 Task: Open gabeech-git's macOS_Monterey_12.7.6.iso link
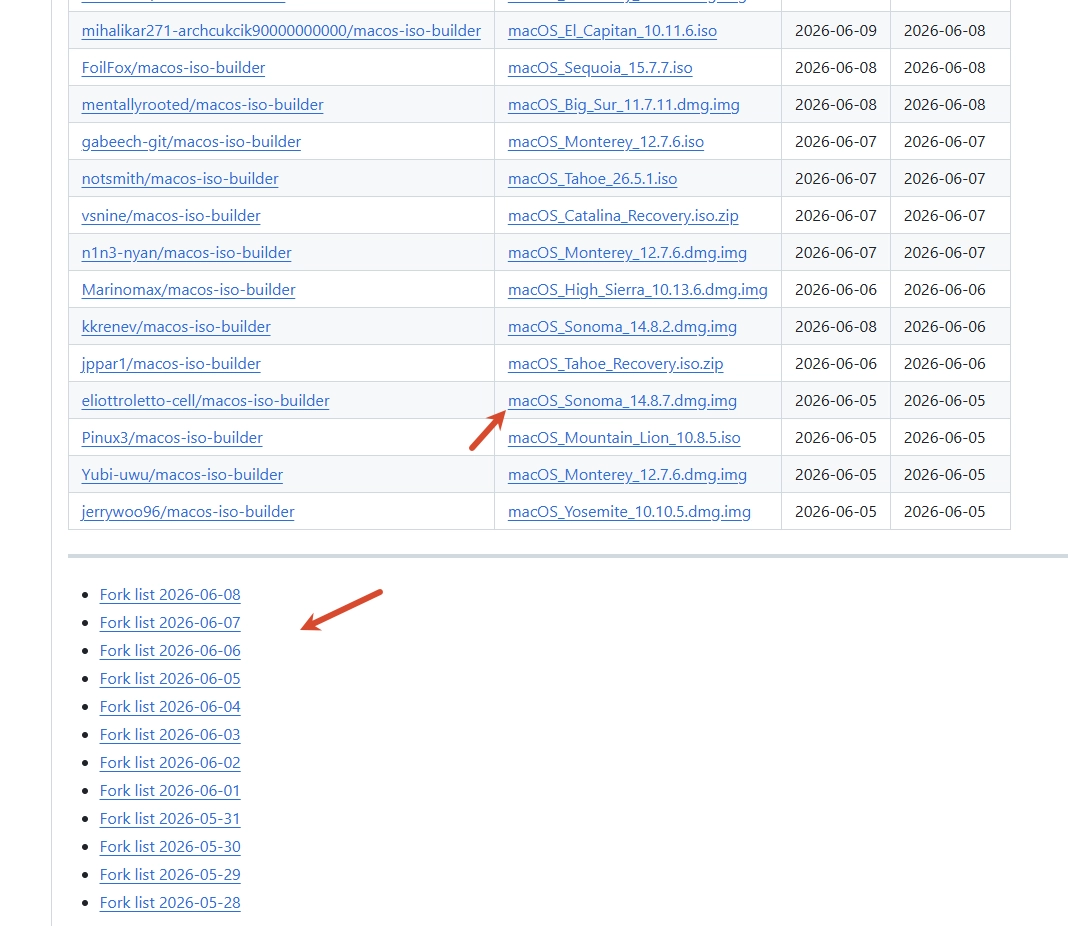point(606,142)
